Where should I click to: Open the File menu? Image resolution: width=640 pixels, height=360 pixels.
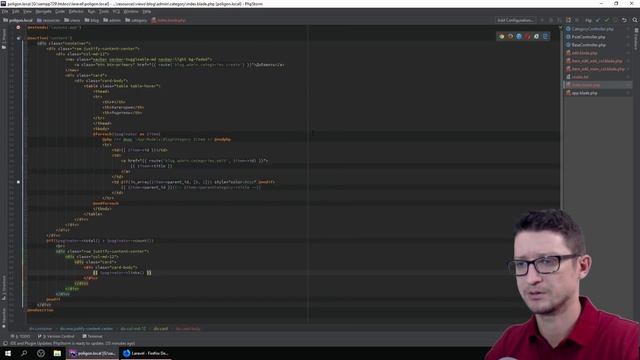(4, 11)
